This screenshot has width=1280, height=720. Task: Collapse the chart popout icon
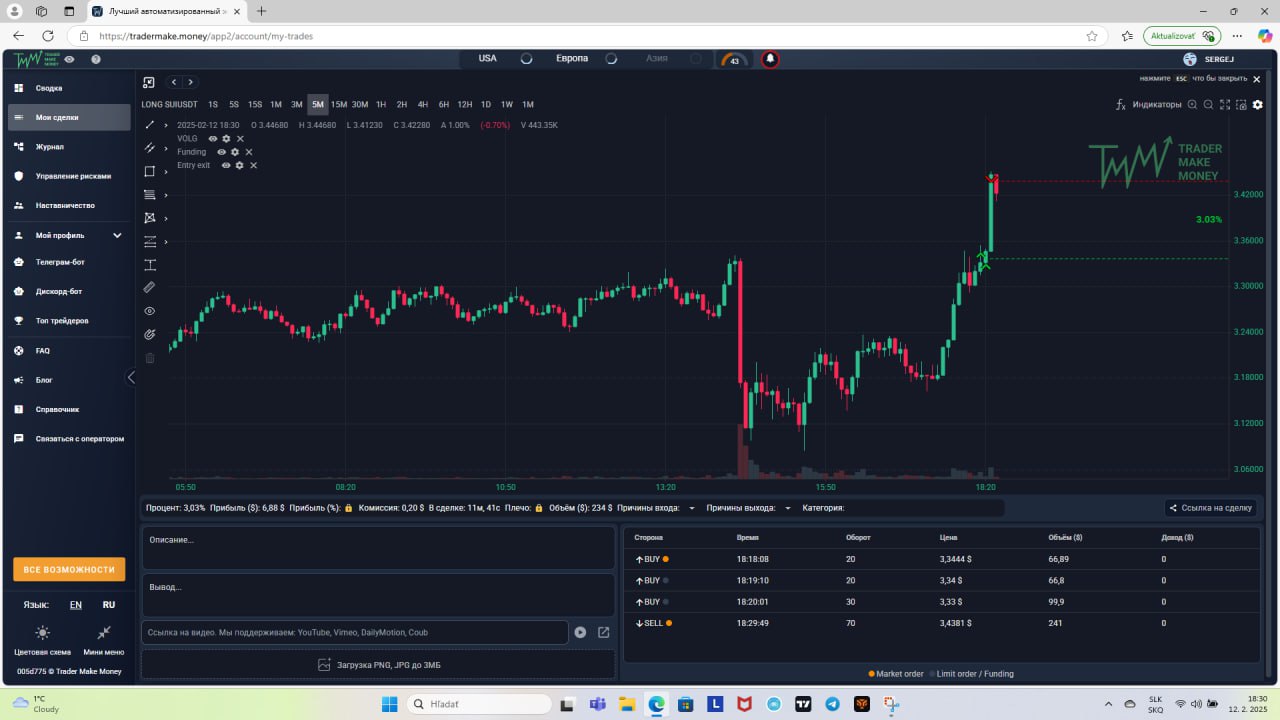149,82
